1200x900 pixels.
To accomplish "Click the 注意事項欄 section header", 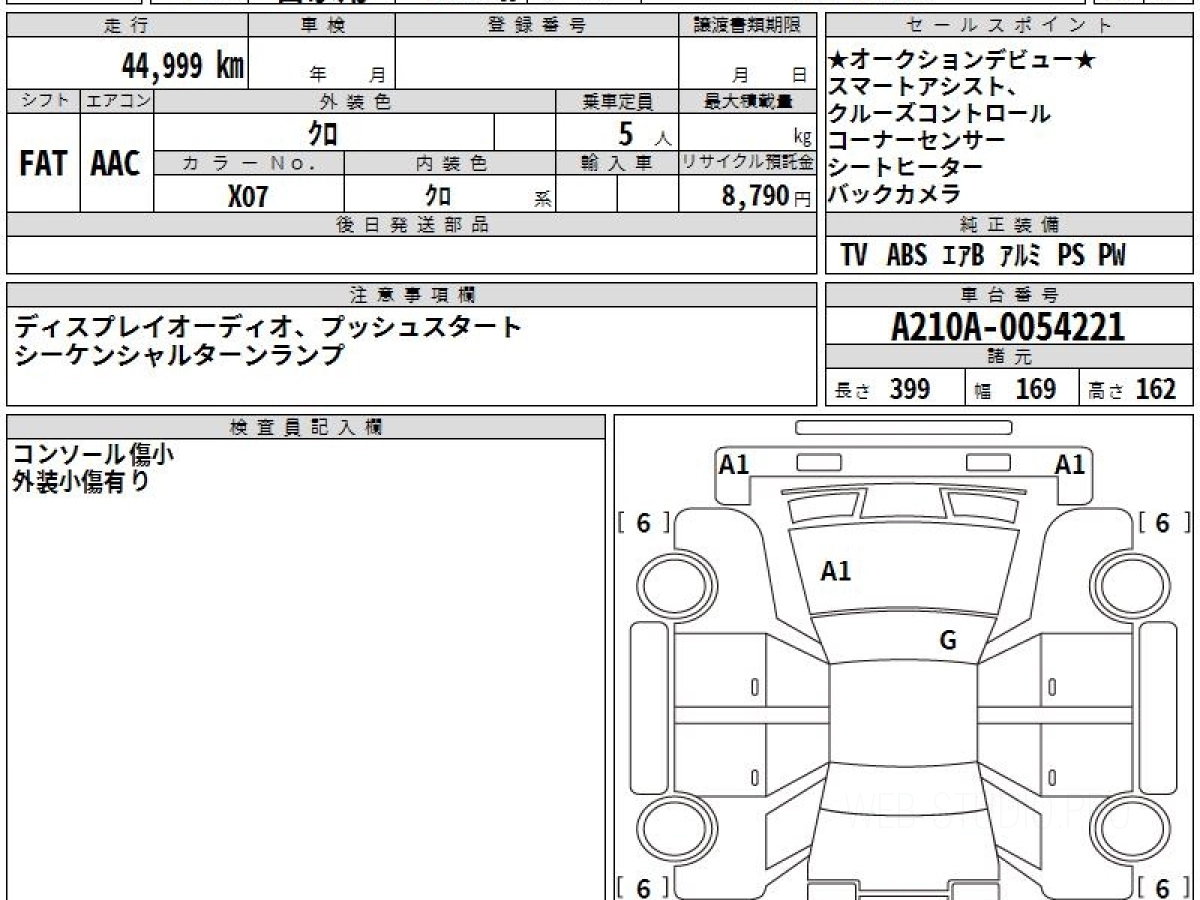I will (412, 295).
